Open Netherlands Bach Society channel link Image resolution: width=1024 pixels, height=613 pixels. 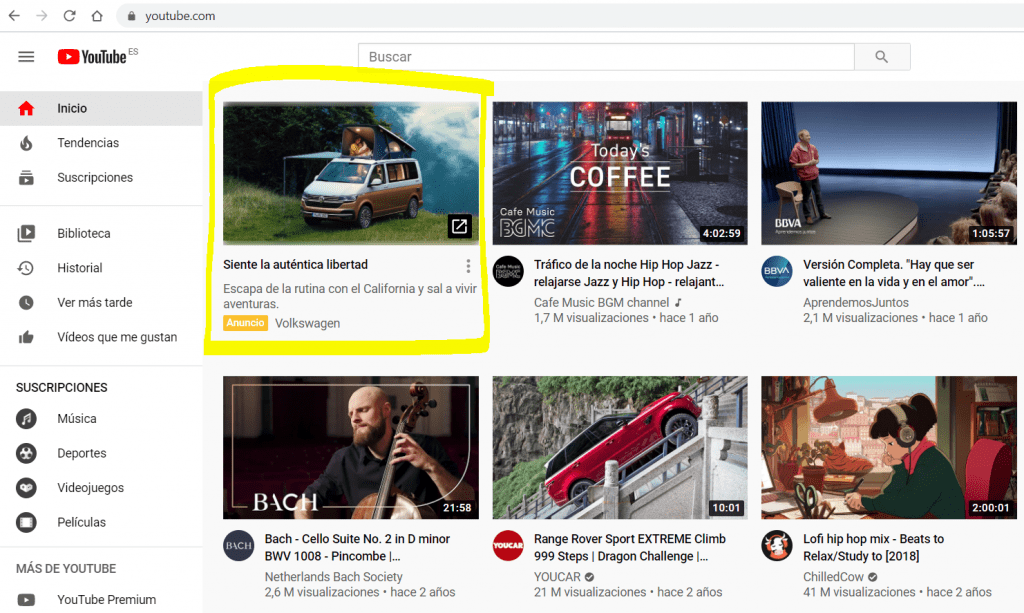[333, 576]
